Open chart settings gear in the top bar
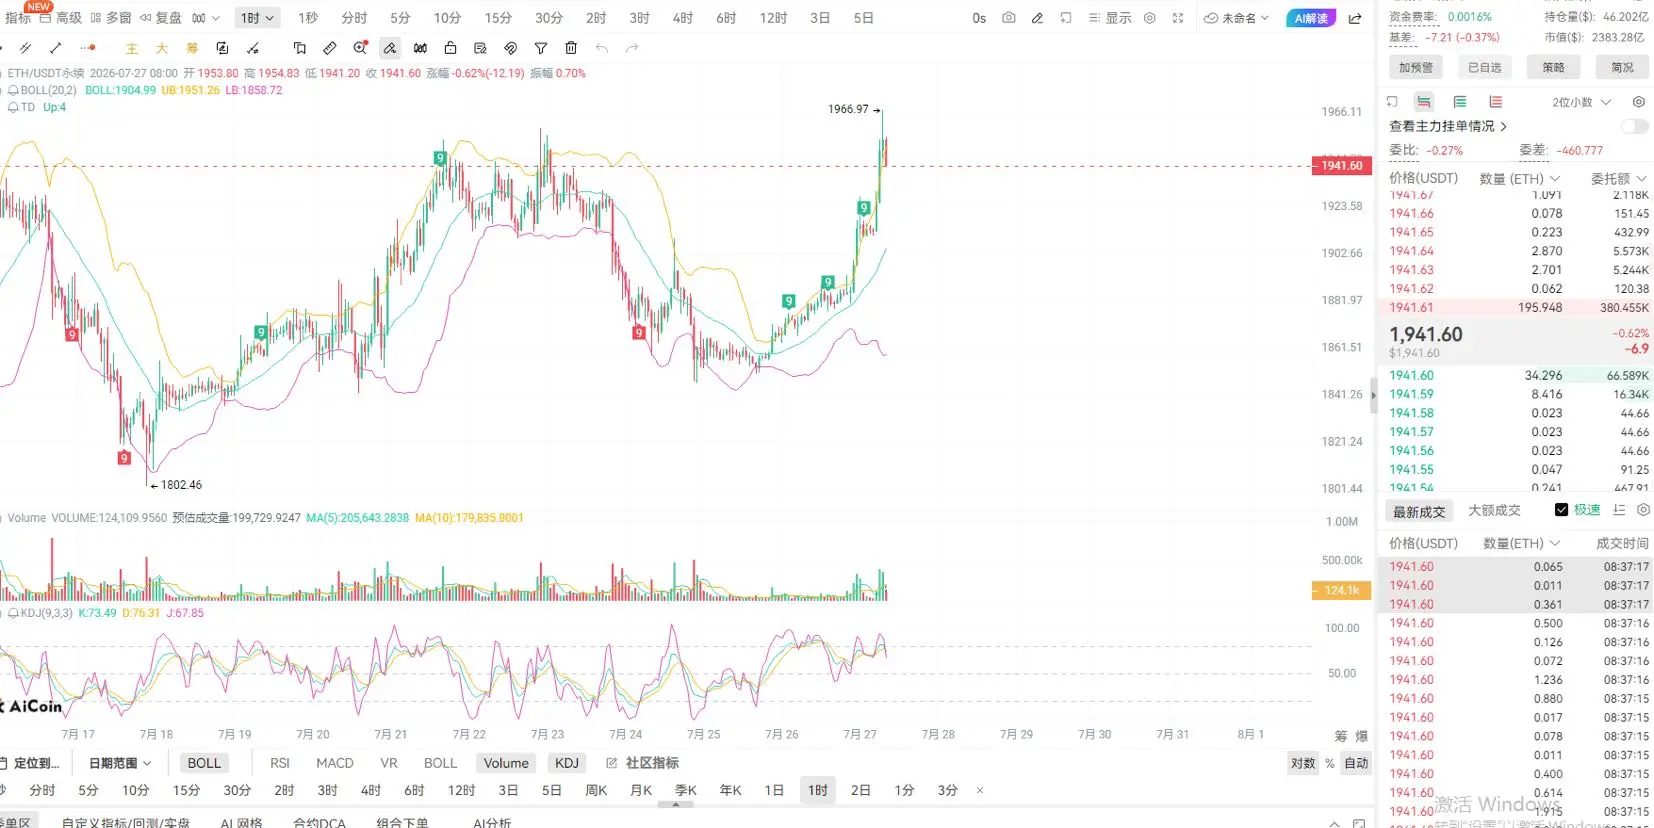 [1149, 18]
